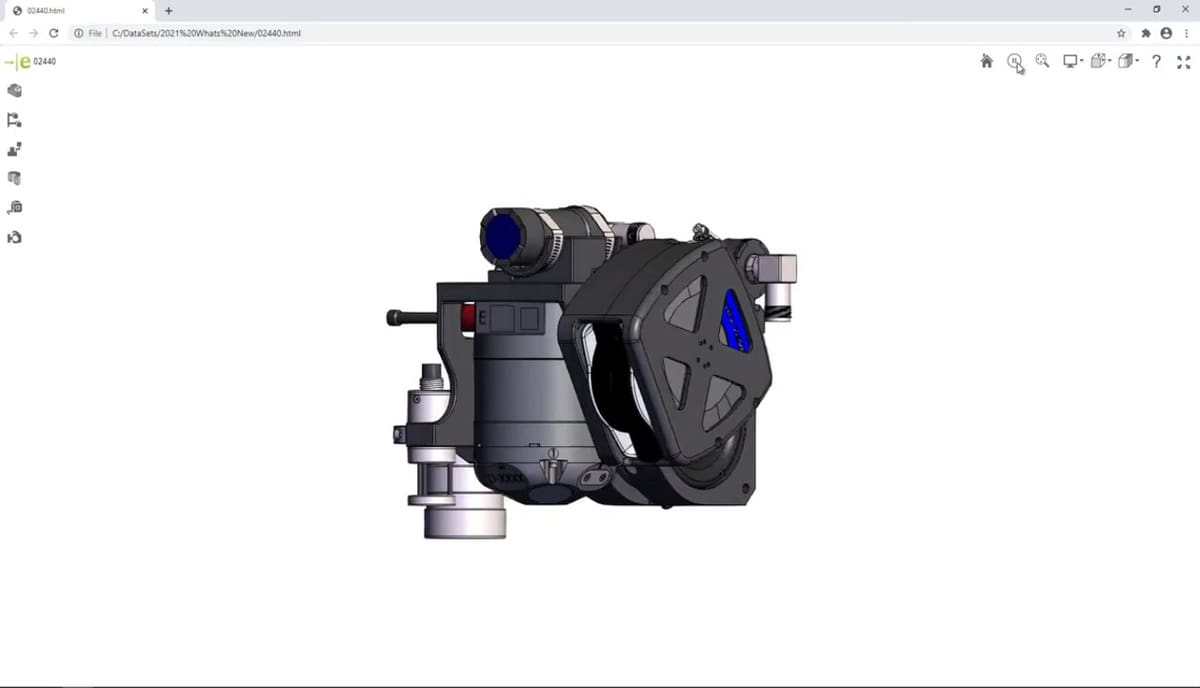Click the eDrawings logo
This screenshot has height=688, width=1200.
click(18, 62)
